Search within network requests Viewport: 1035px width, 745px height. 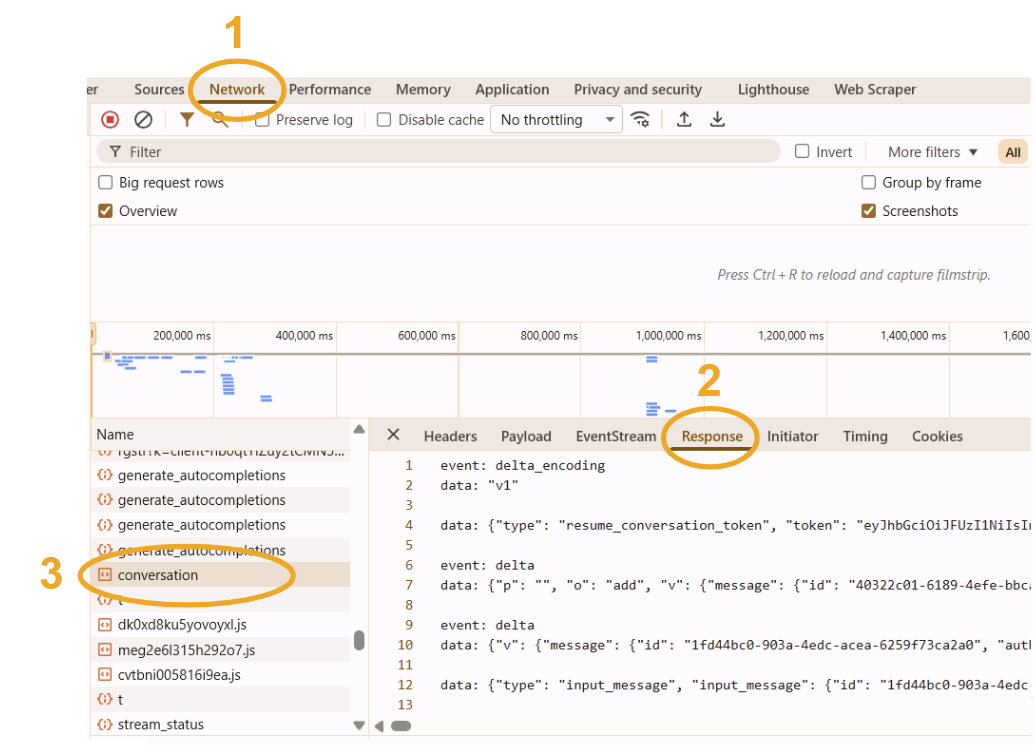pos(219,119)
